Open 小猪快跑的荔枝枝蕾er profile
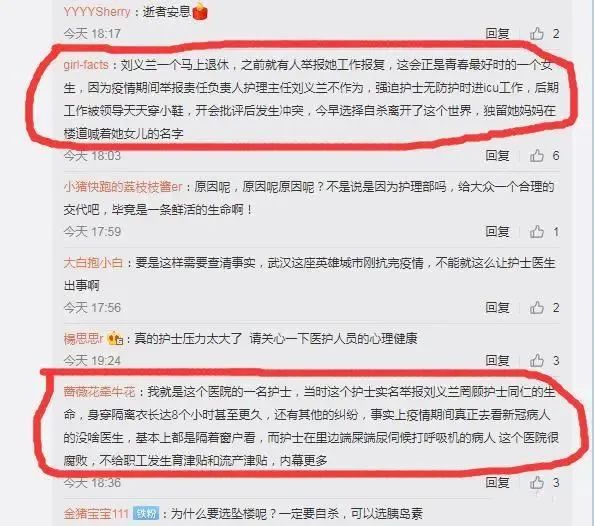Image resolution: width=594 pixels, height=526 pixels. [123, 187]
